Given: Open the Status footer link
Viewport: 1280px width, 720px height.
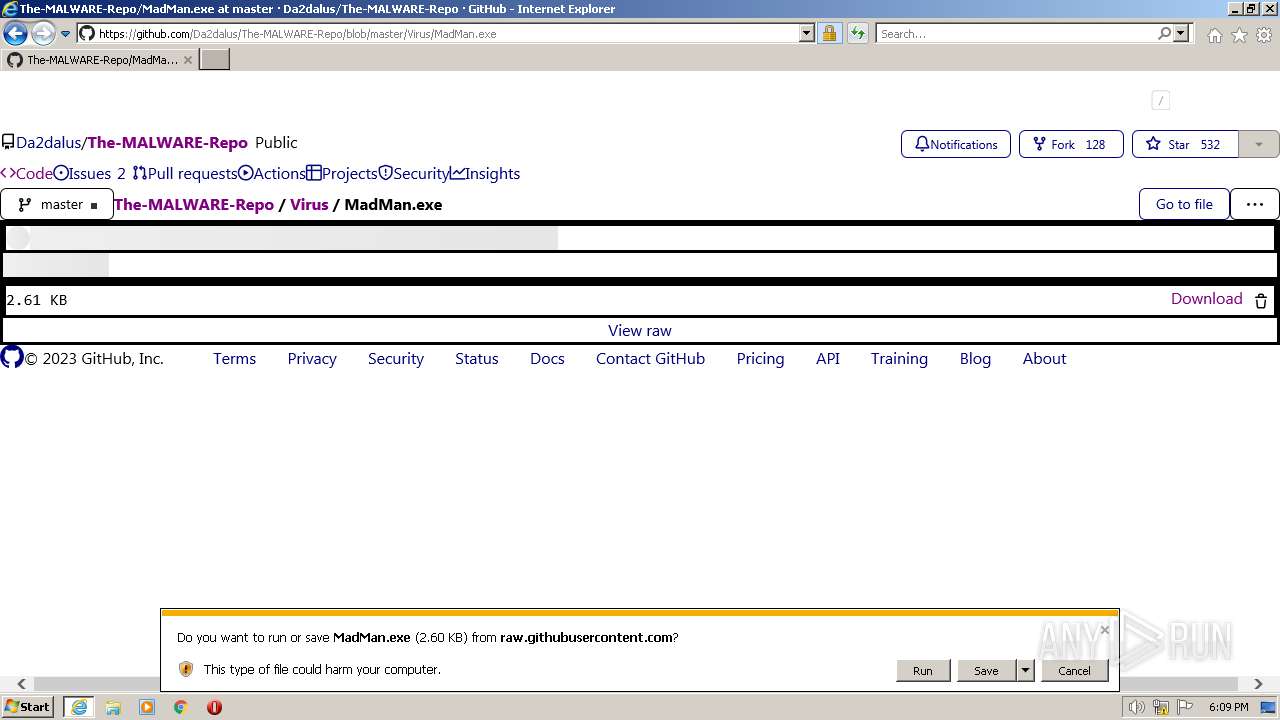Looking at the screenshot, I should (477, 358).
